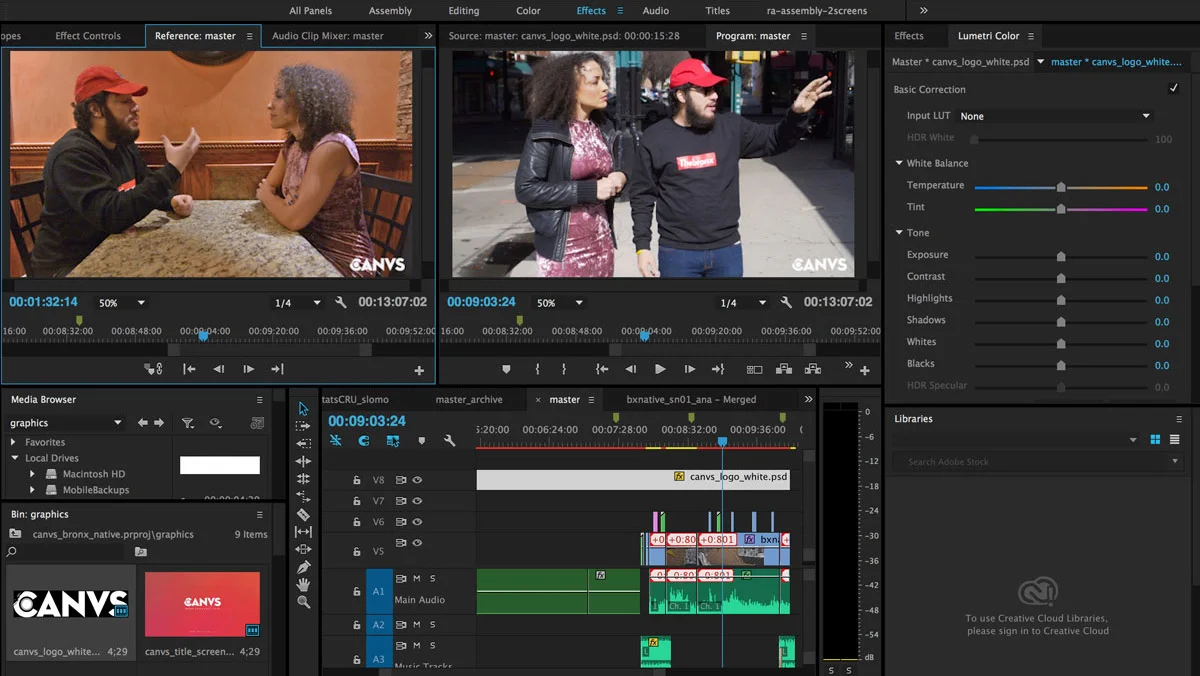Select the Selection arrow tool
Viewport: 1200px width, 676px height.
pos(304,409)
